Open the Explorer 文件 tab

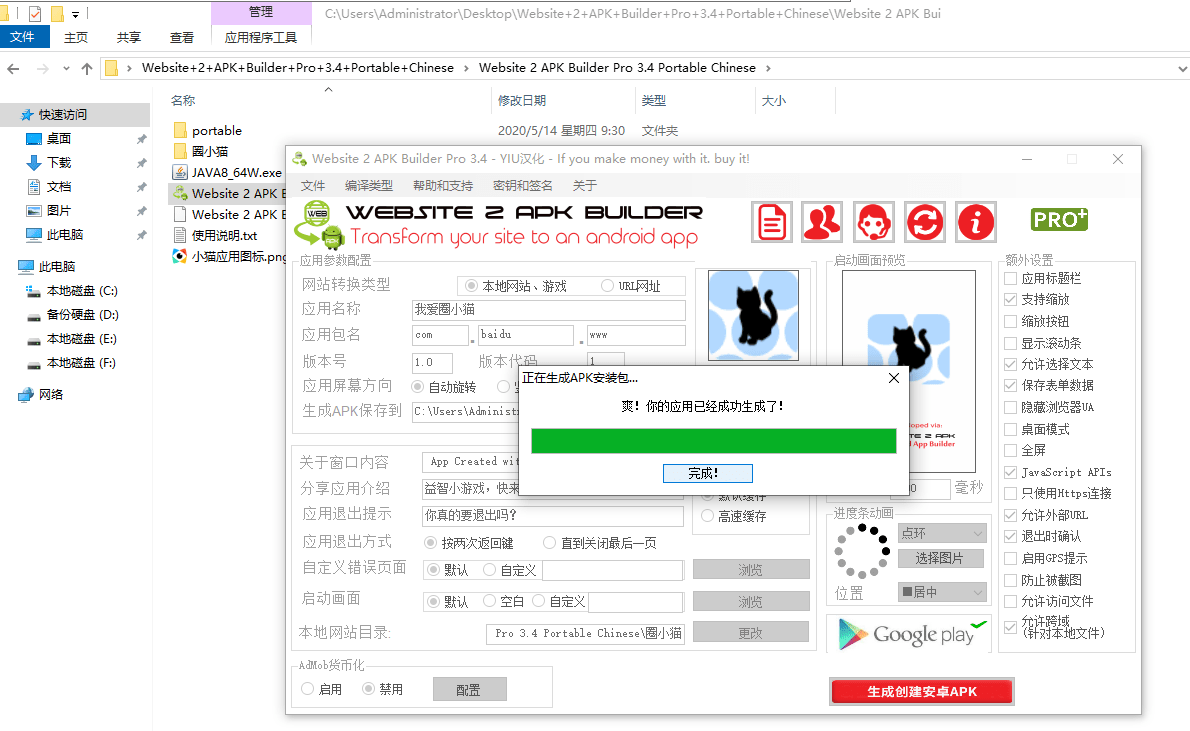tap(23, 36)
